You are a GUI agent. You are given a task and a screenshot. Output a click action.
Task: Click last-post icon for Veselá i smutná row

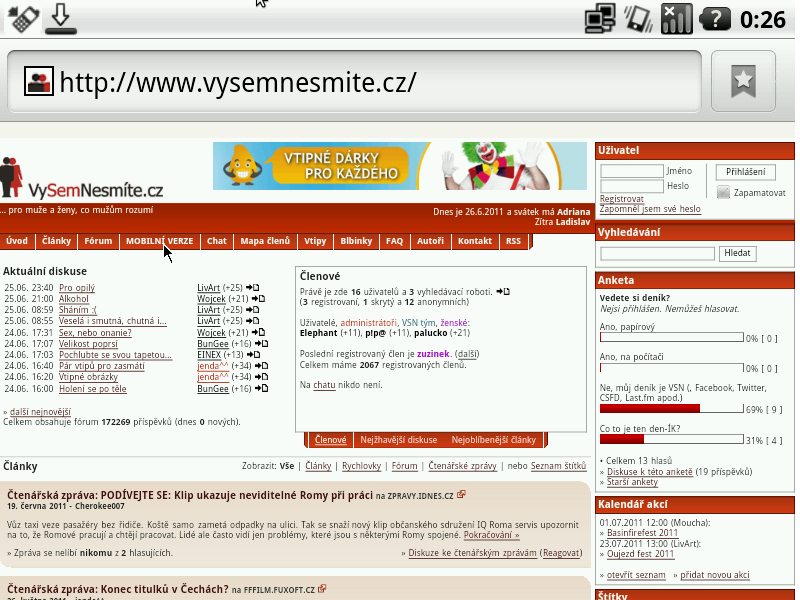click(x=253, y=321)
